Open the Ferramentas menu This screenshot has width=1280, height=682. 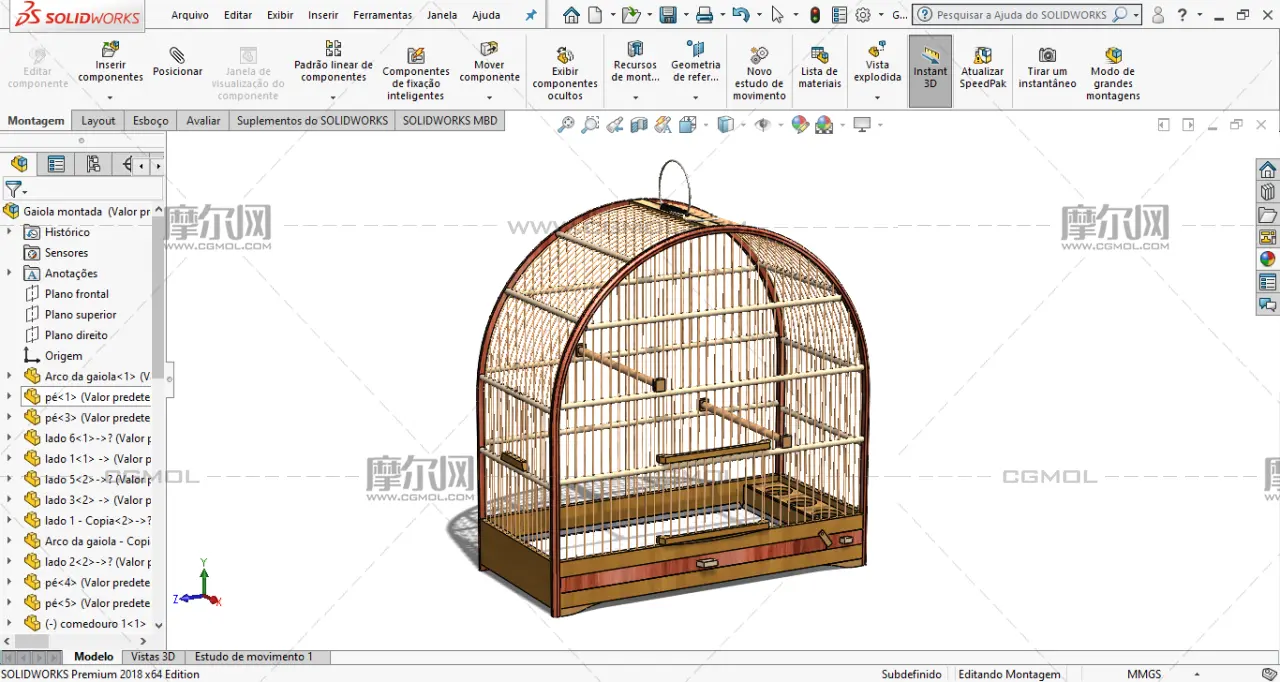(x=382, y=15)
